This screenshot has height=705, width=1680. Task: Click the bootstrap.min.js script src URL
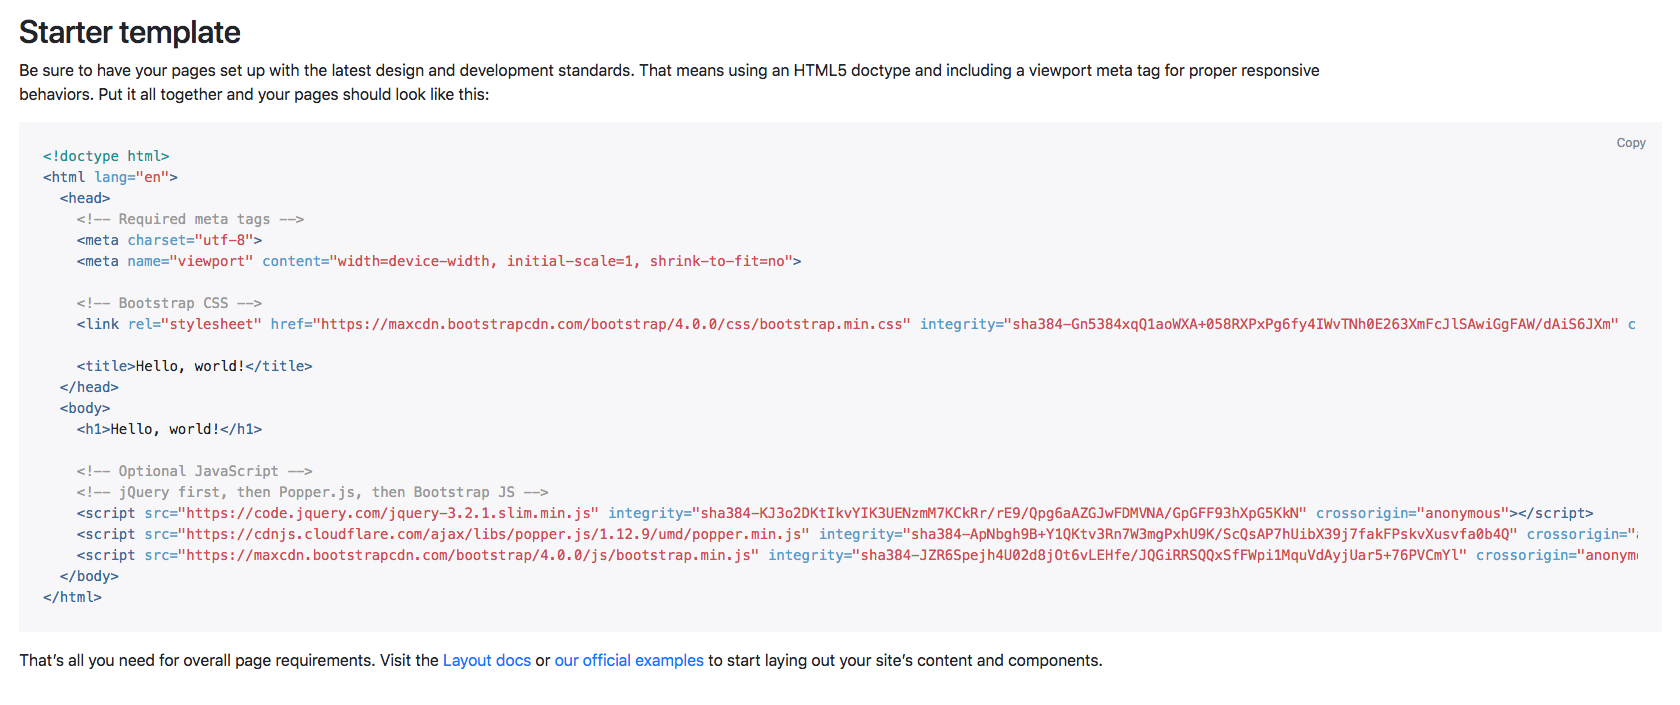pos(468,555)
